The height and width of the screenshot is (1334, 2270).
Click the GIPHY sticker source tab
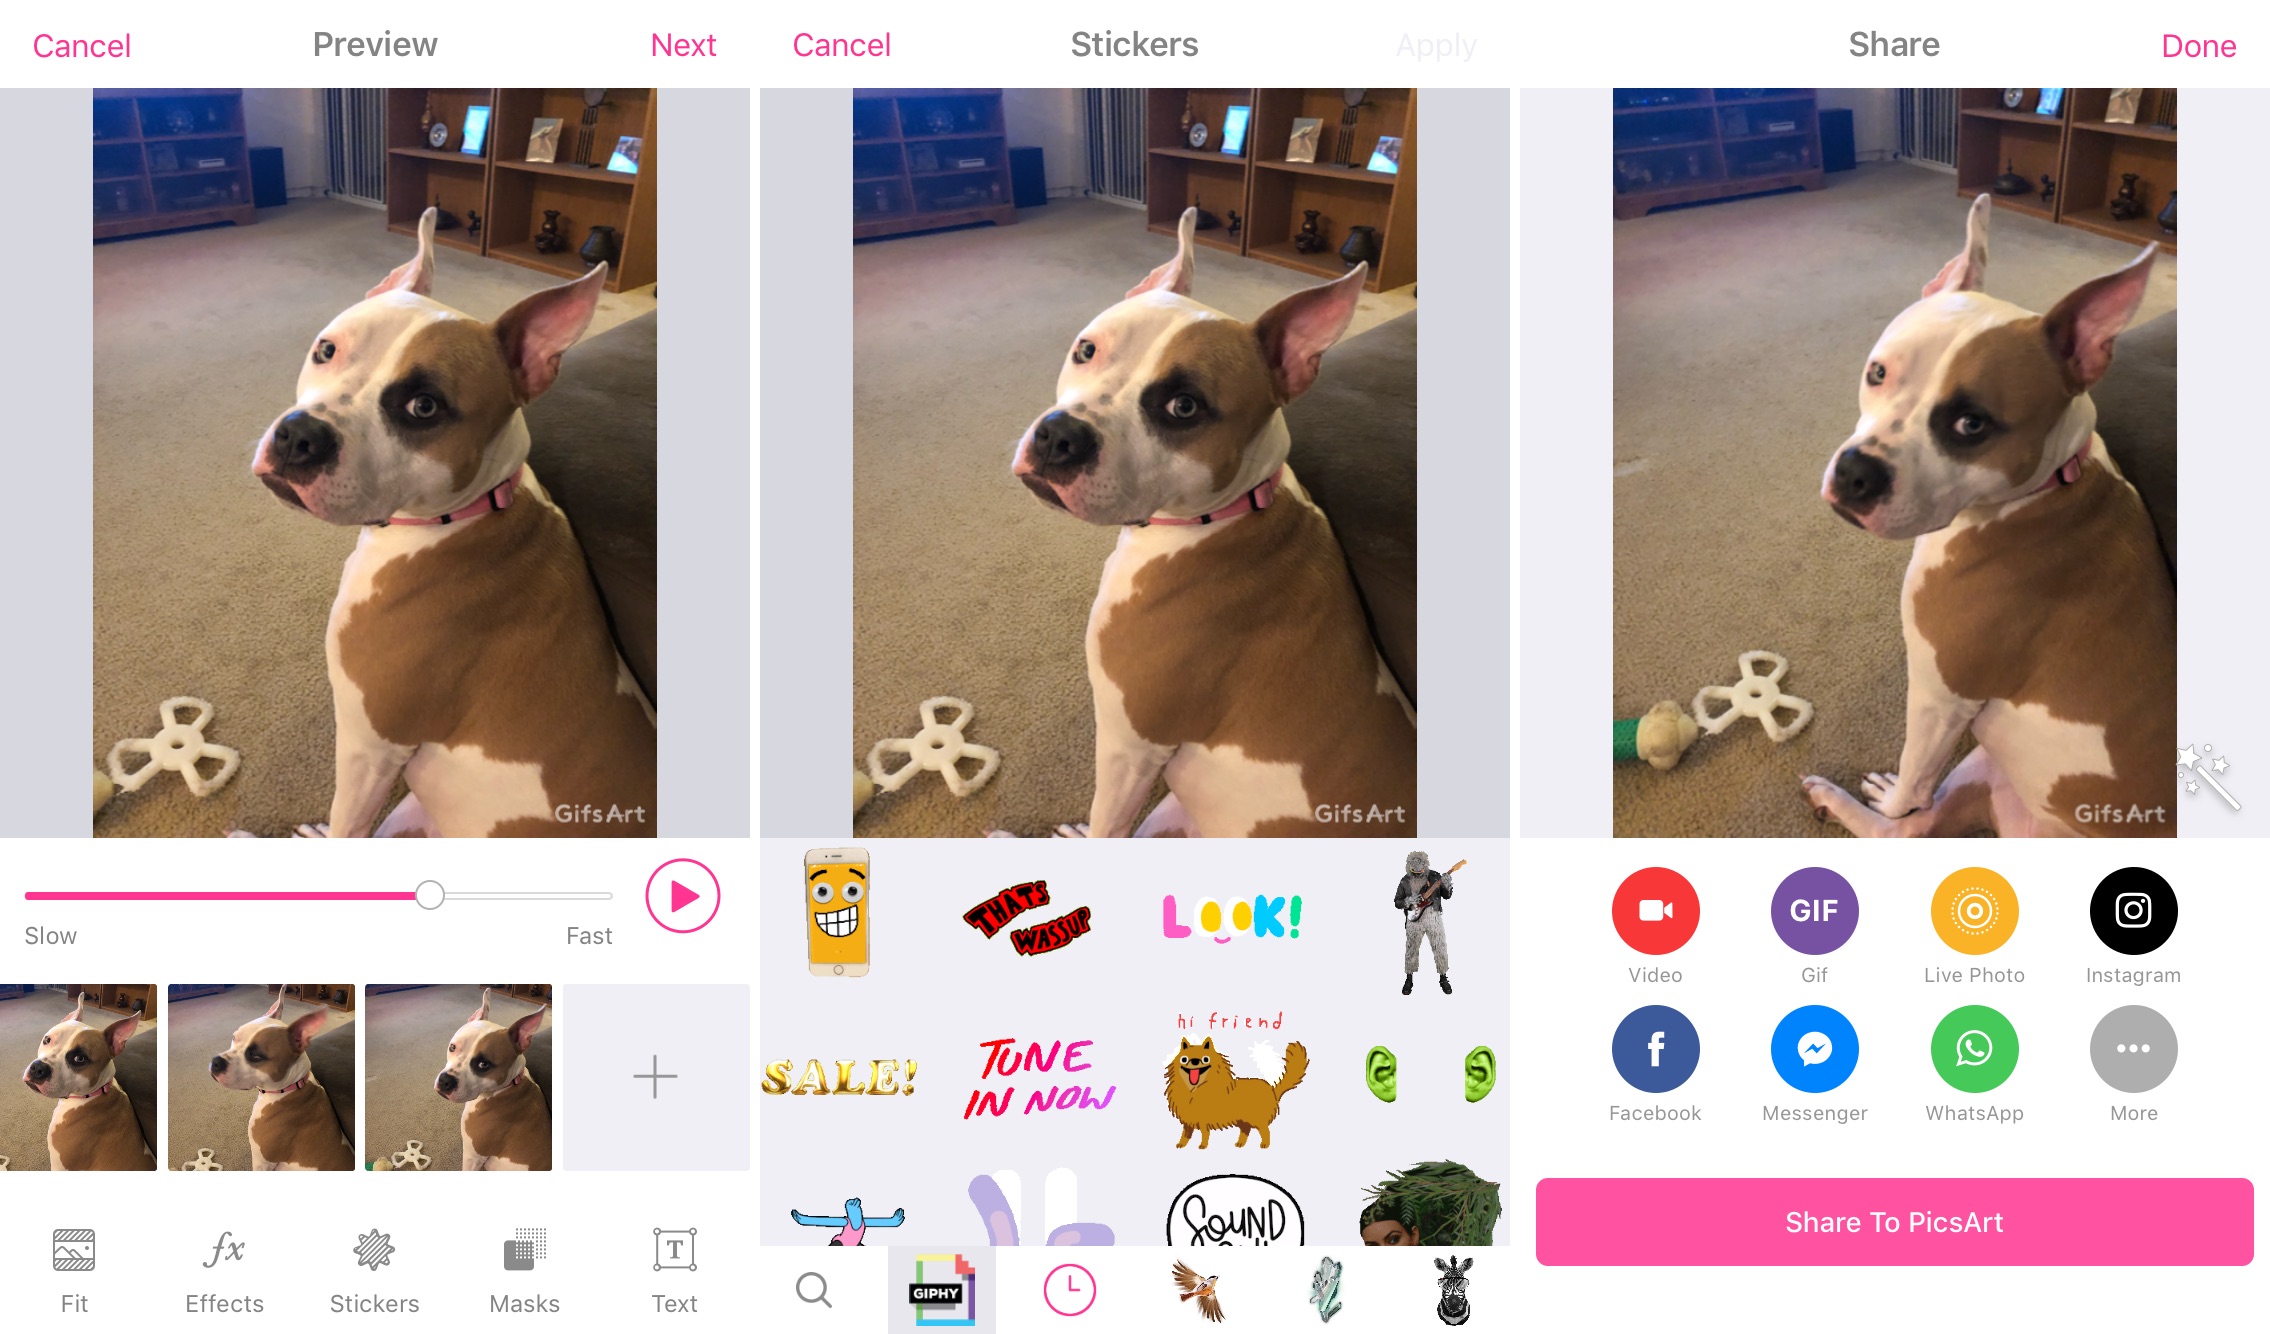[x=940, y=1290]
